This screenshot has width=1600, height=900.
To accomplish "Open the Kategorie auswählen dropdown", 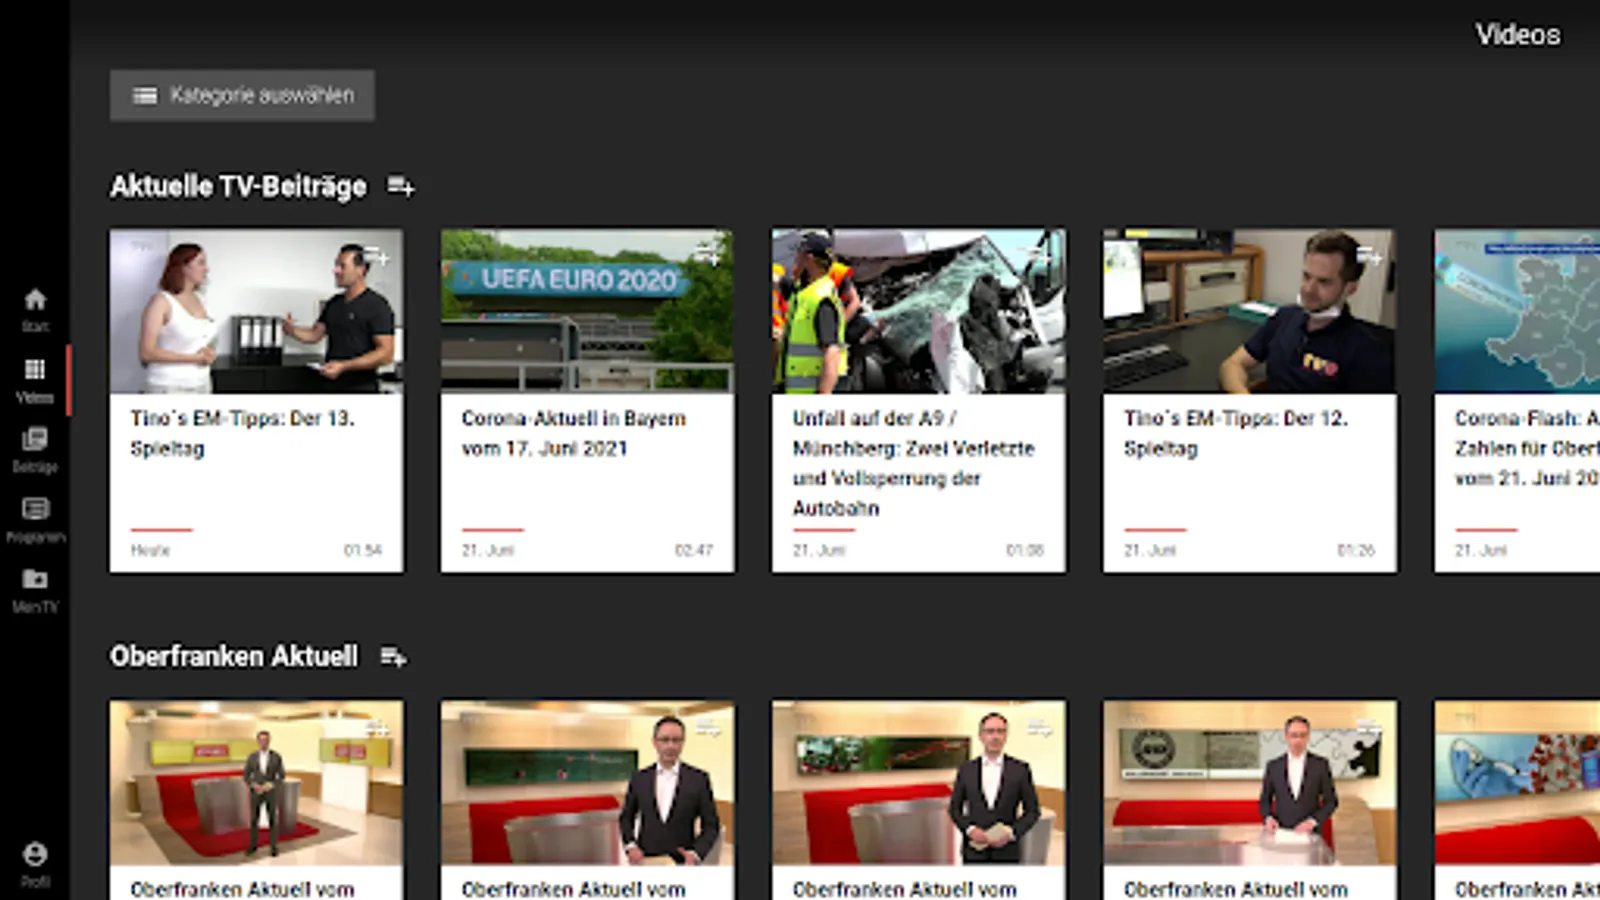I will (x=242, y=95).
